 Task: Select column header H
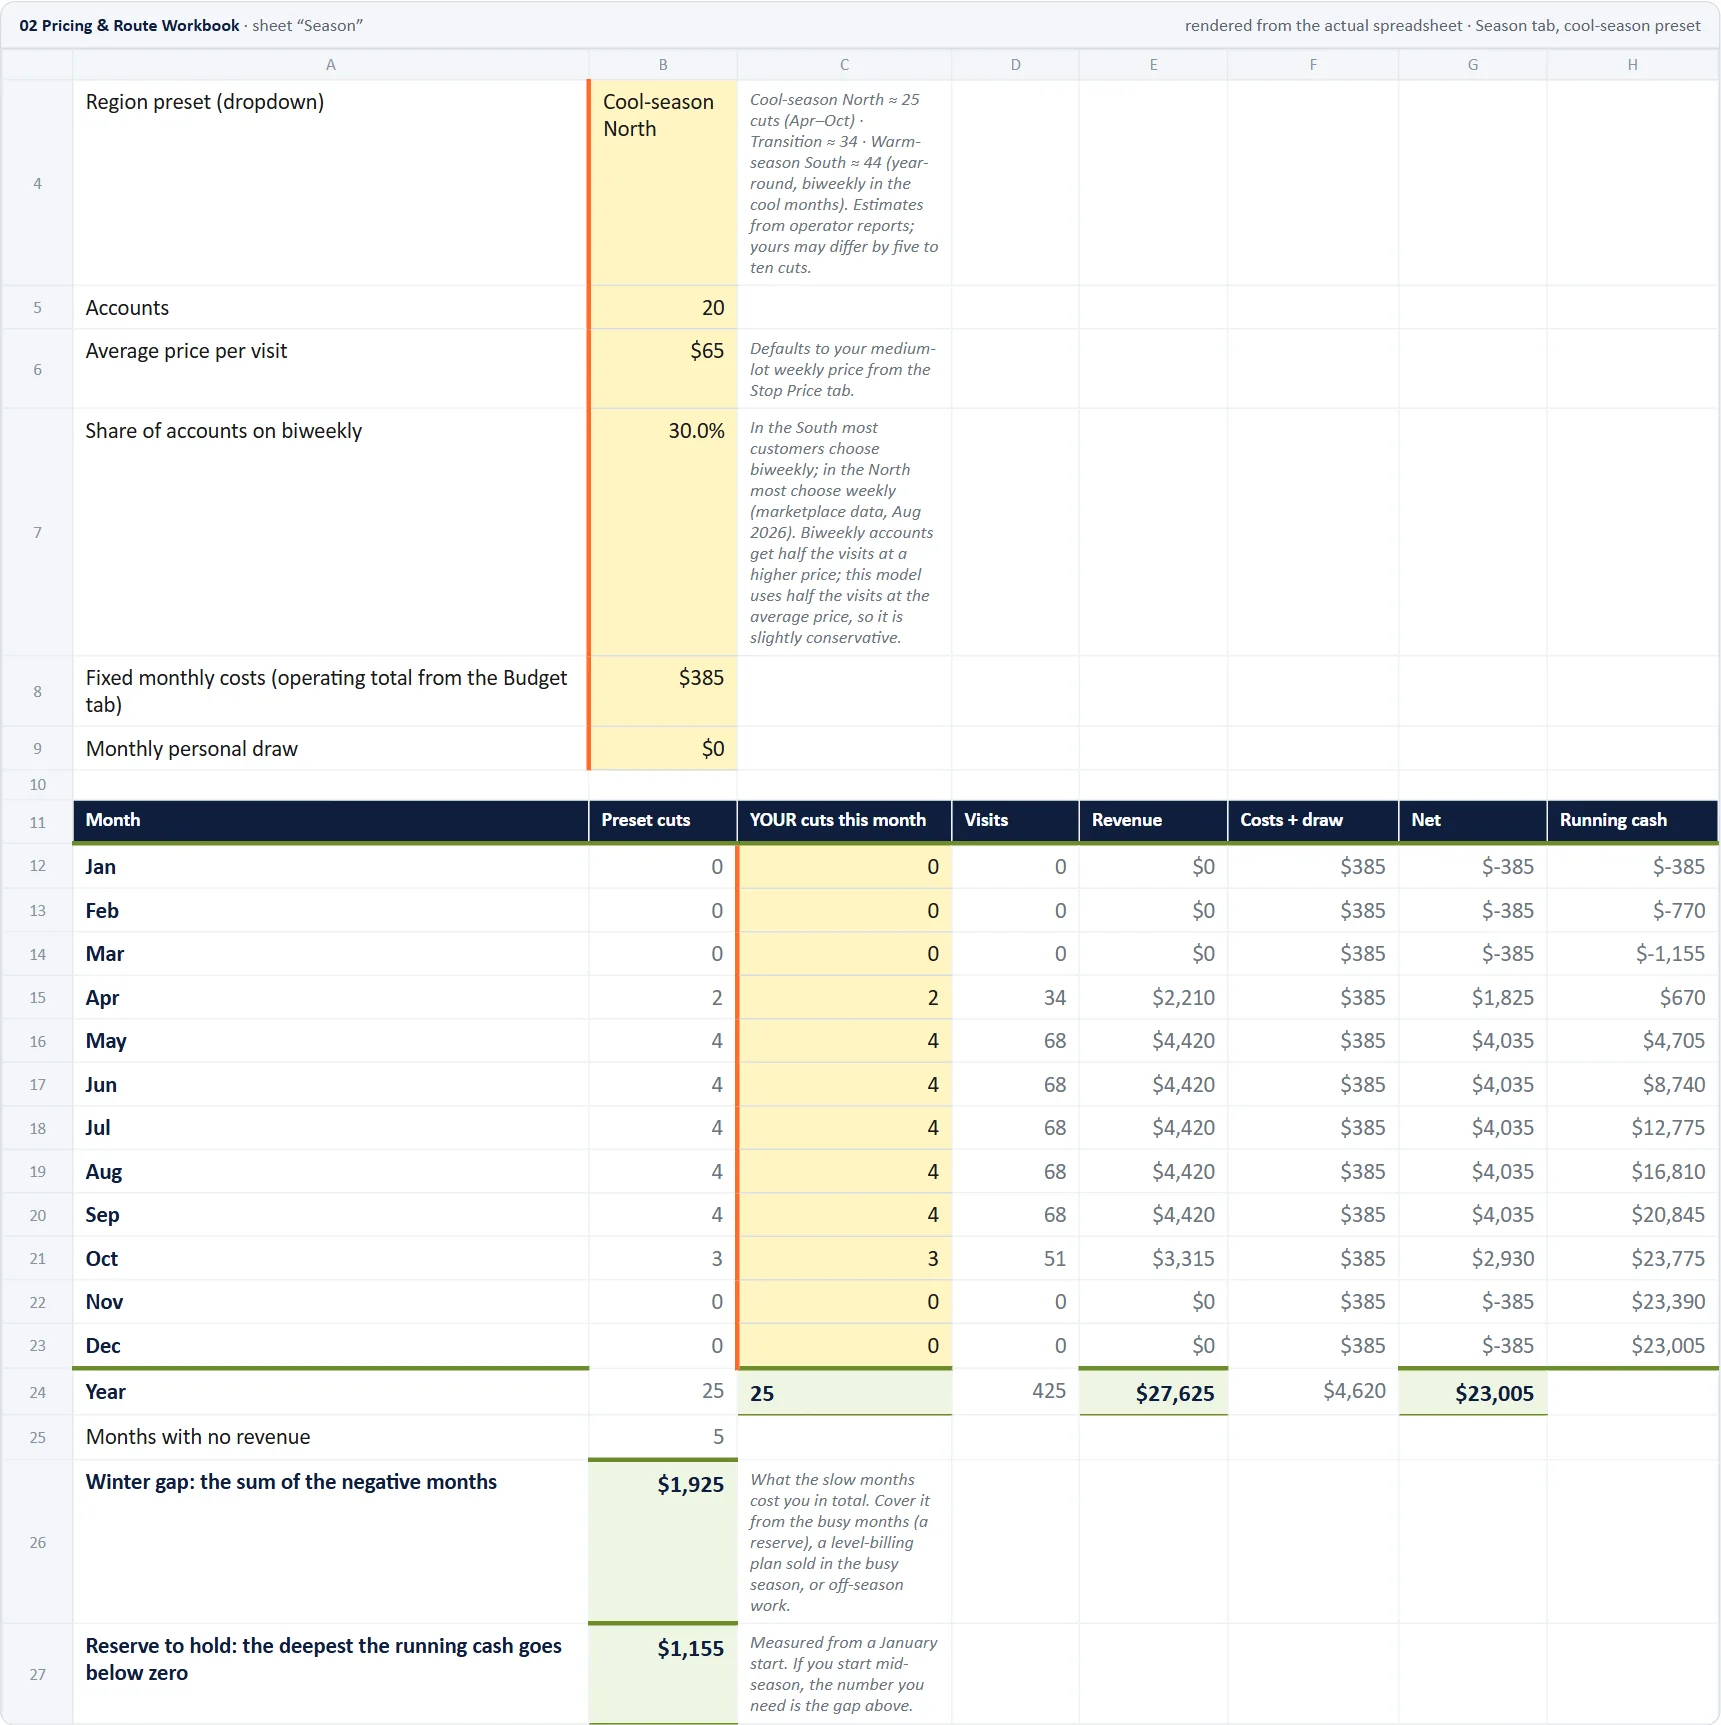1632,65
